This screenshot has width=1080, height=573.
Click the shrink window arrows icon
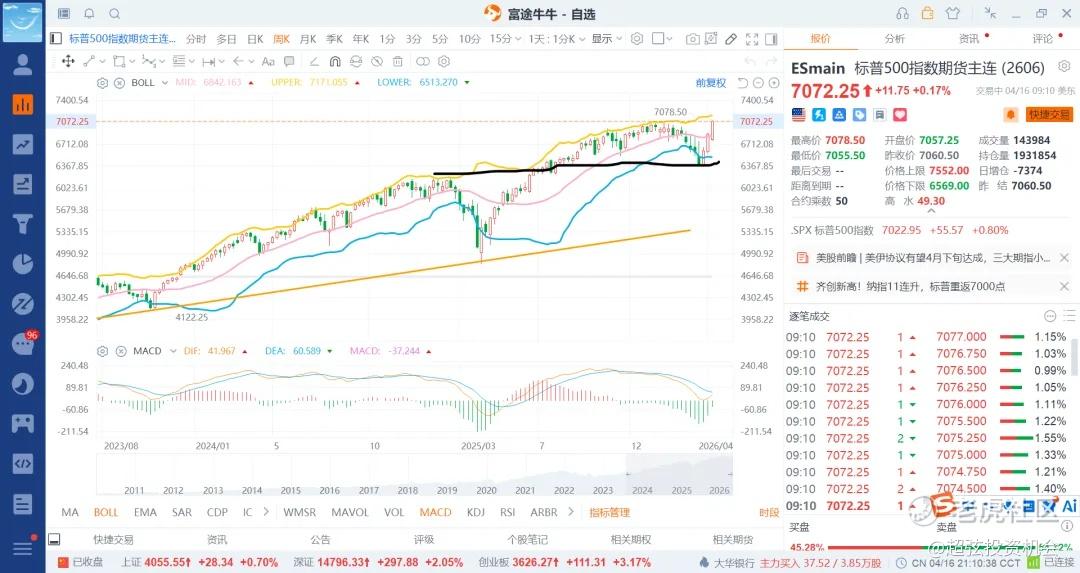pos(990,12)
